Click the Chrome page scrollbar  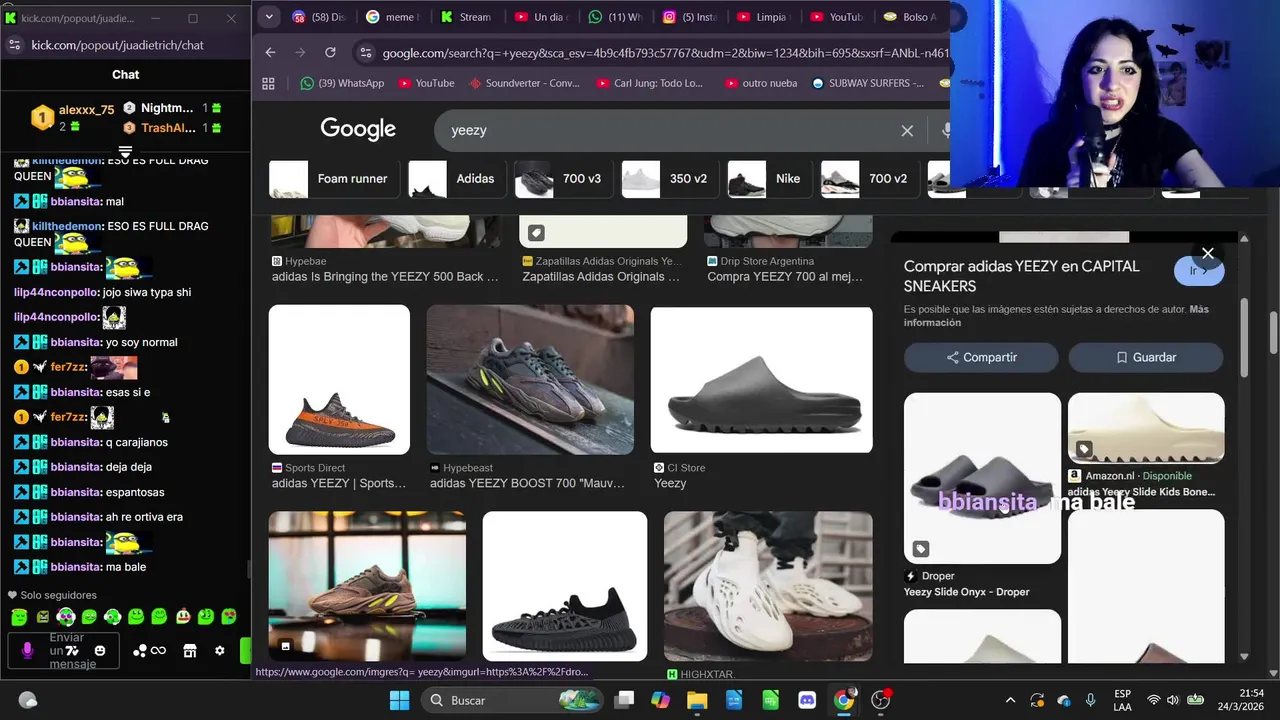pyautogui.click(x=1274, y=333)
